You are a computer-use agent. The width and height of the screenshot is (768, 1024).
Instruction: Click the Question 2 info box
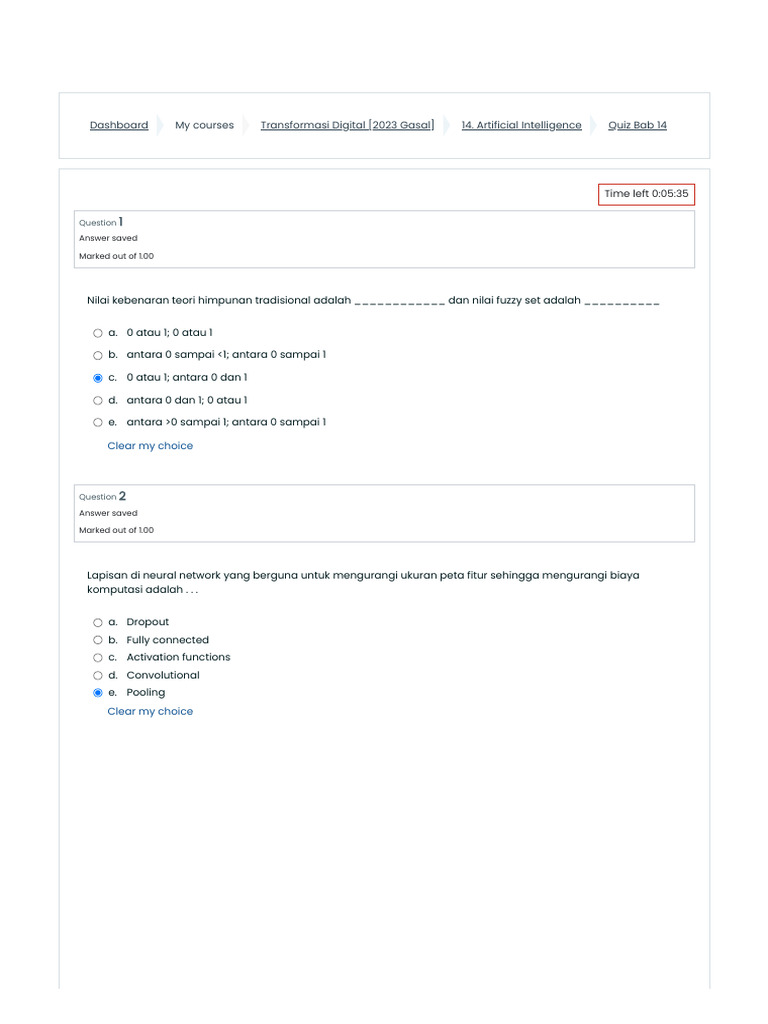click(384, 513)
